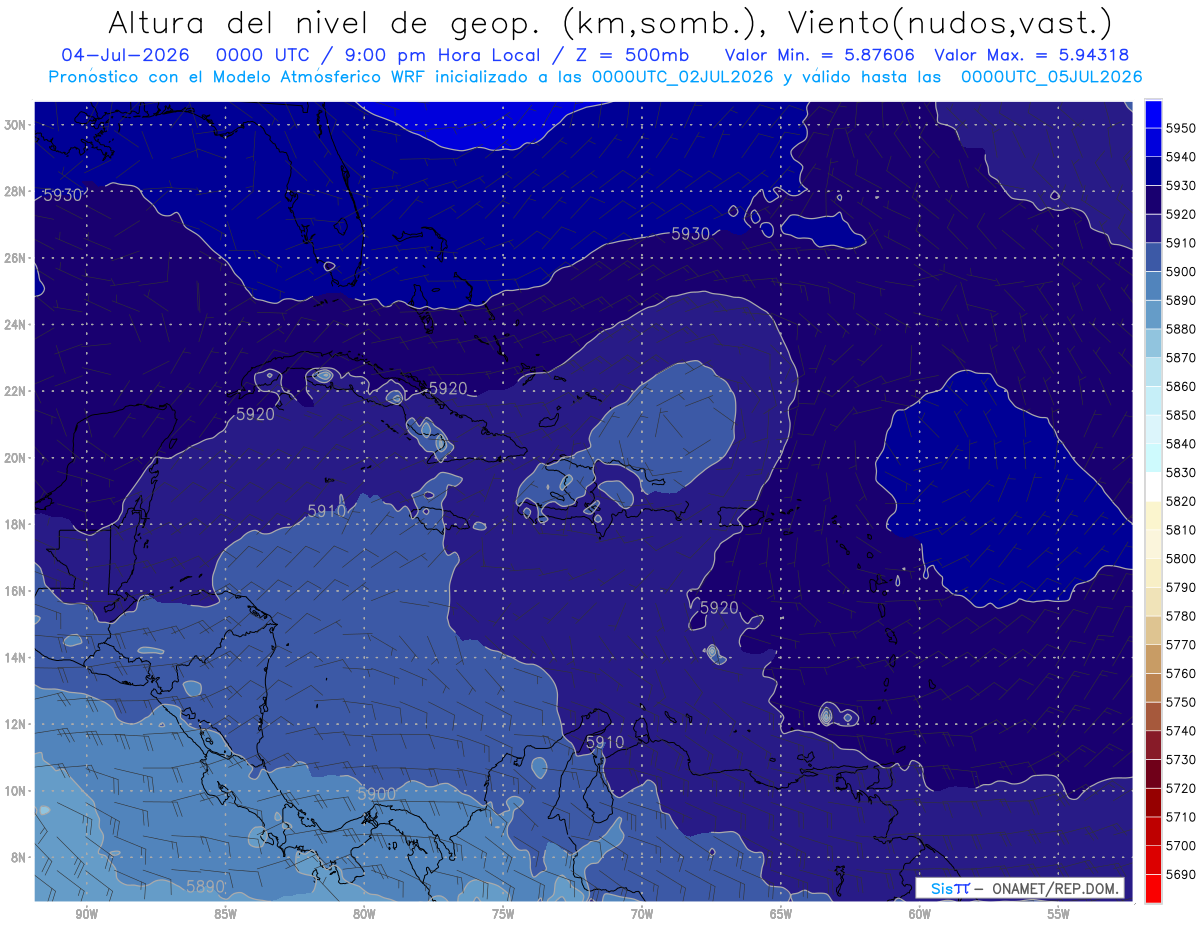Click the 5920 contour label near 16N, 67W
Image resolution: width=1200 pixels, height=927 pixels.
pos(719,607)
